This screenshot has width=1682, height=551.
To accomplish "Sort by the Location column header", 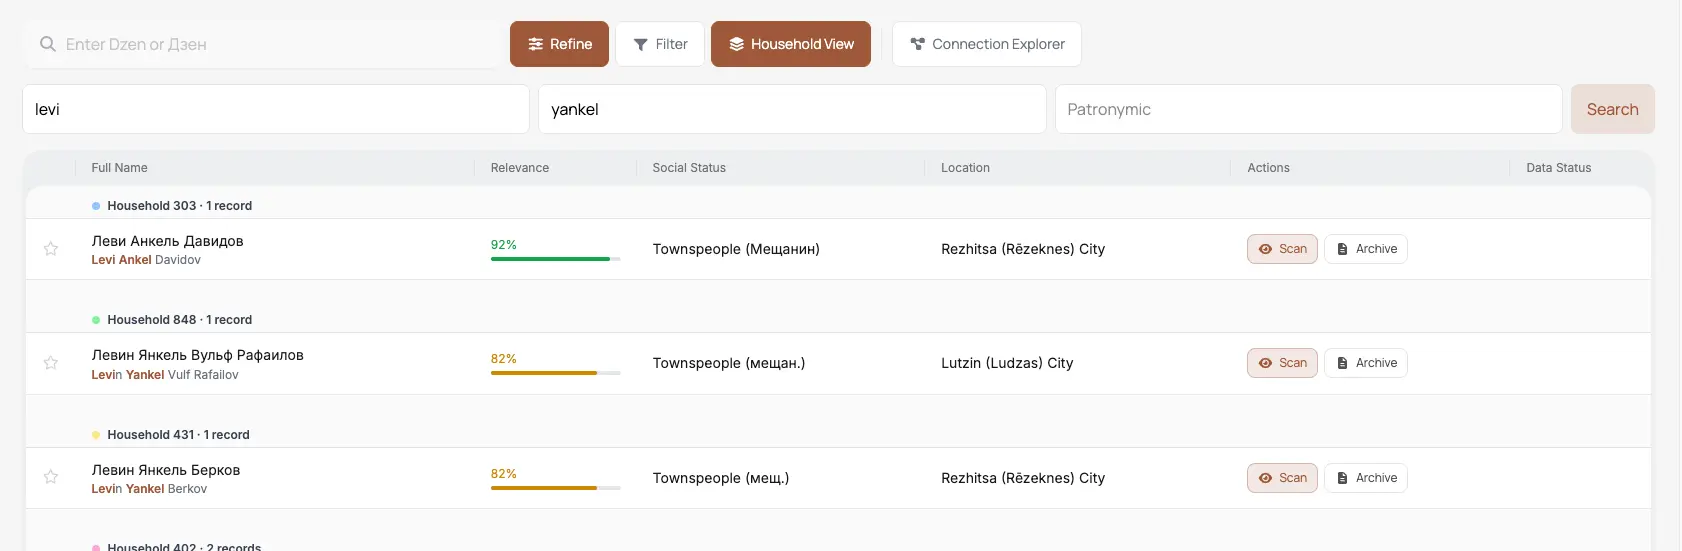I will [x=965, y=168].
